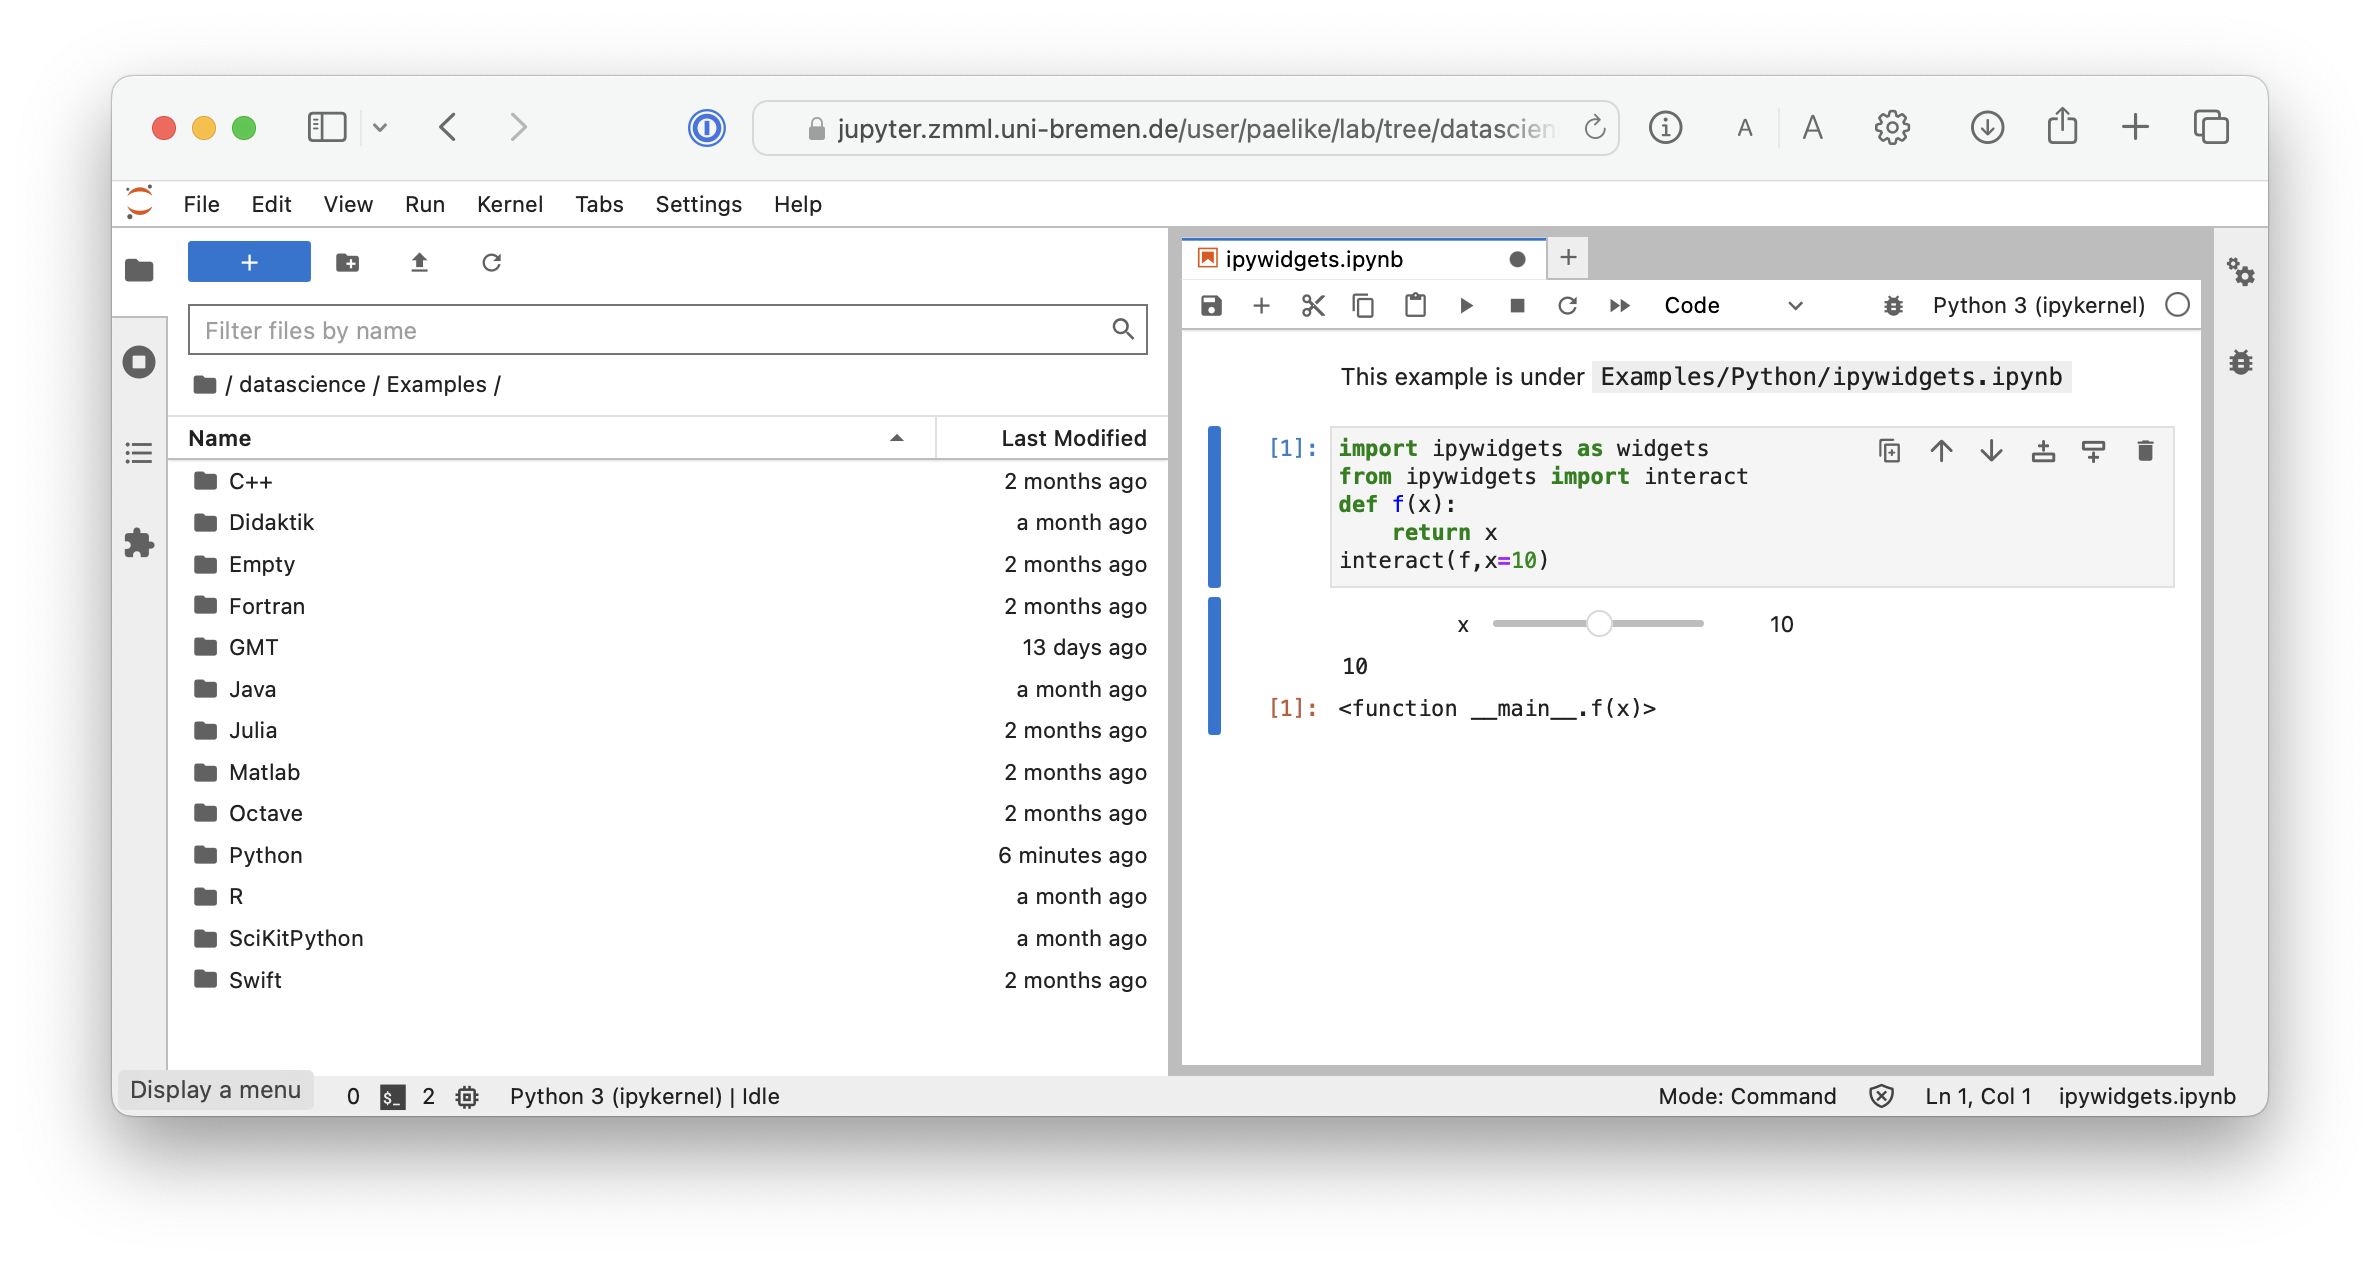Click the notebook trust shield icon
Screen dimensions: 2380x1264
(1881, 1096)
